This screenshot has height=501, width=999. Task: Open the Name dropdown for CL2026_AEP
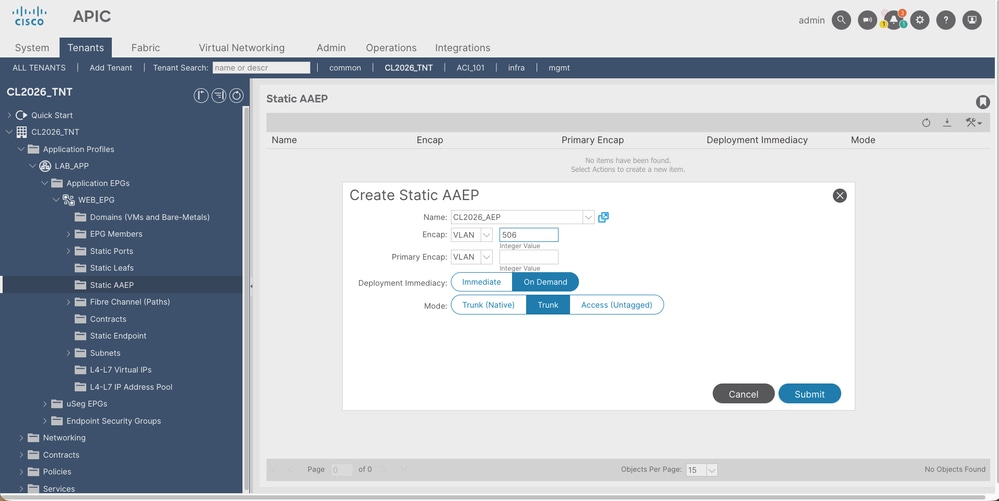coord(589,217)
